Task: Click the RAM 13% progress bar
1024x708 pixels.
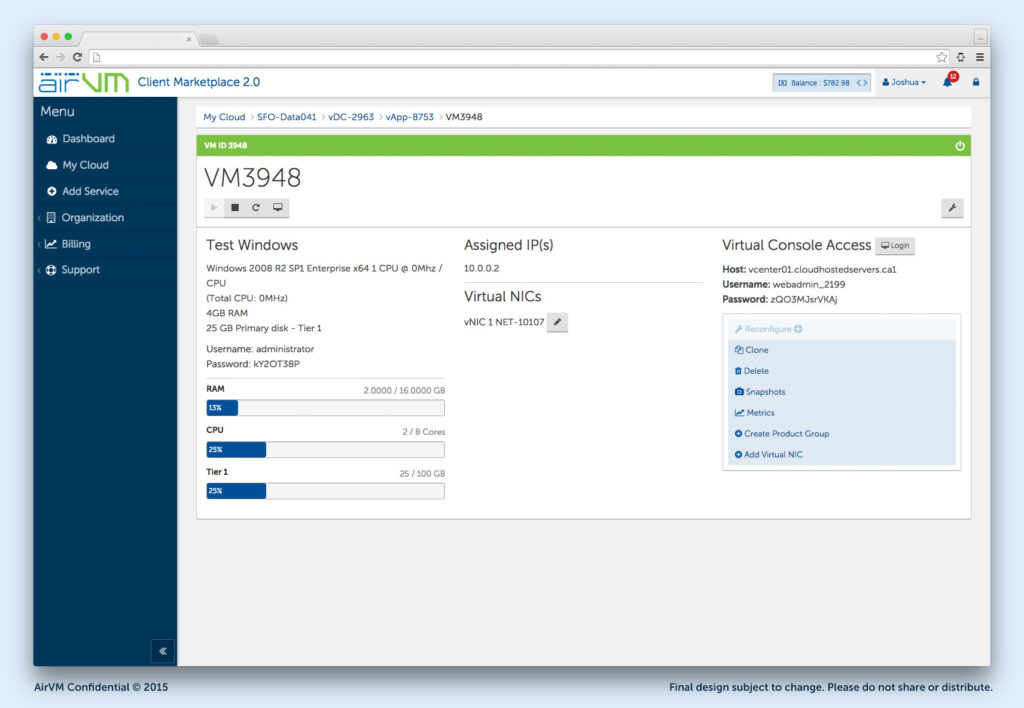Action: [325, 408]
